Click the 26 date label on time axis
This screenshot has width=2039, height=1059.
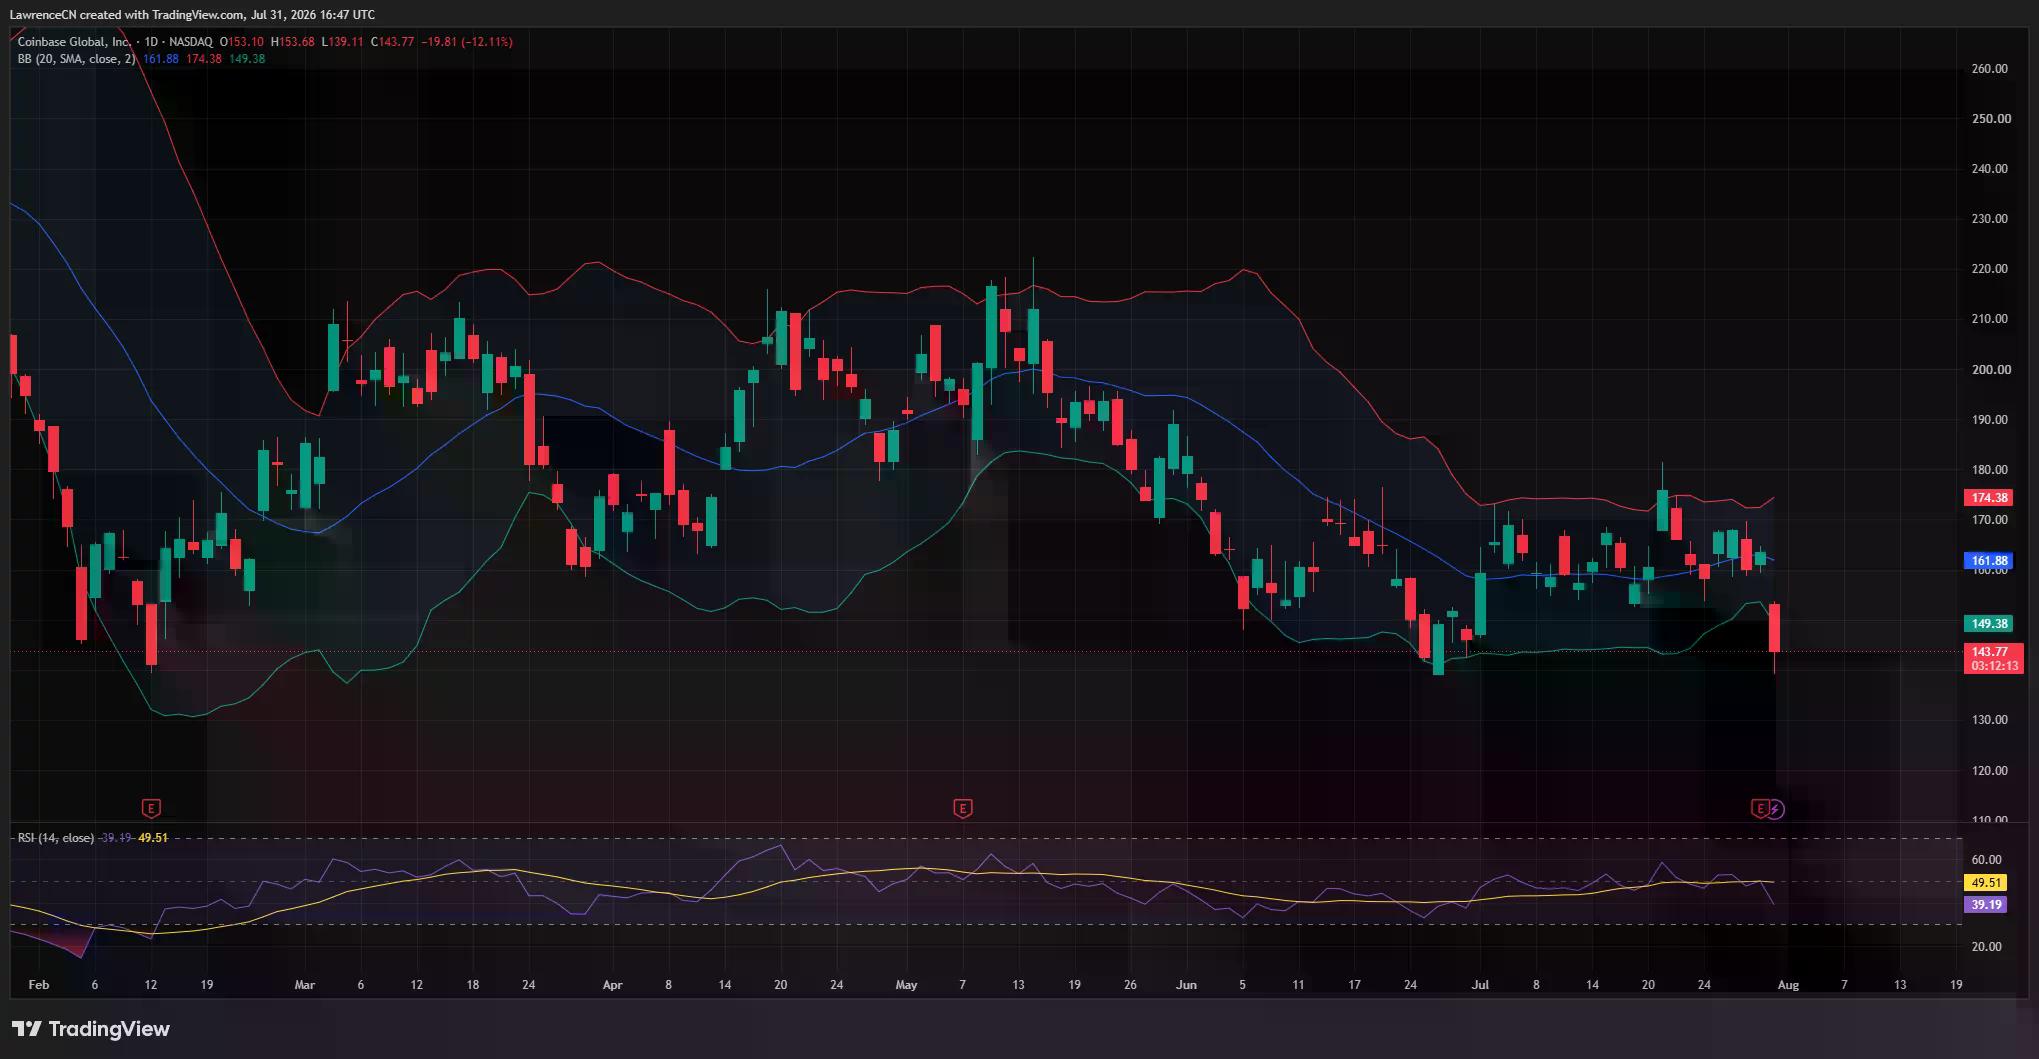point(1130,985)
